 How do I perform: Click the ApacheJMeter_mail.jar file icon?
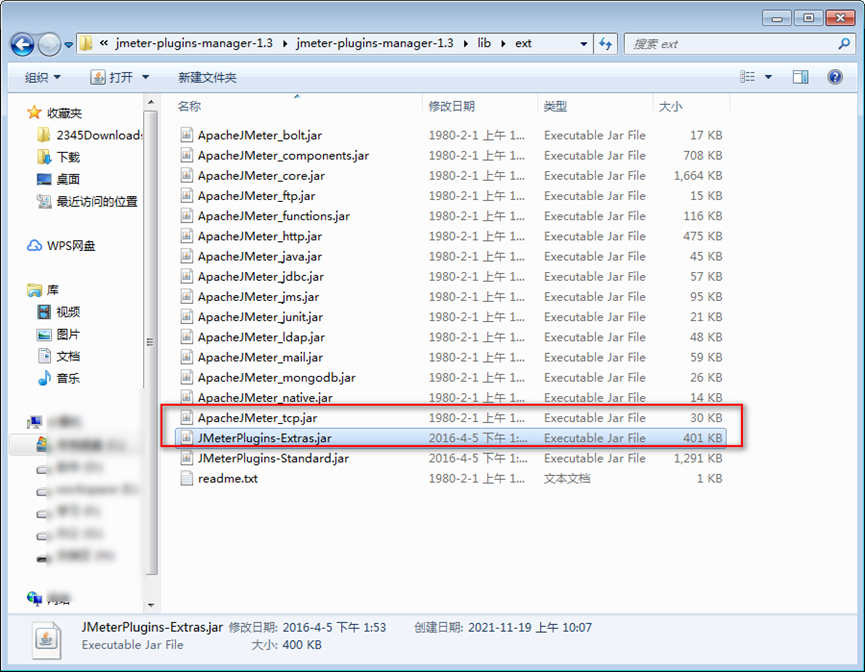186,357
